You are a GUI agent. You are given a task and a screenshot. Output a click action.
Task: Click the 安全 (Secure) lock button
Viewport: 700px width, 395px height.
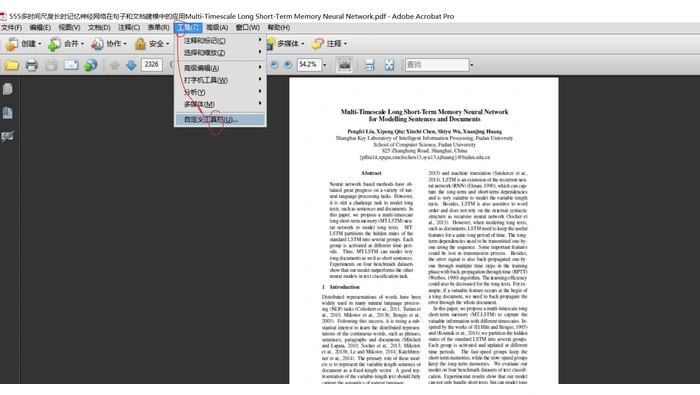(152, 44)
